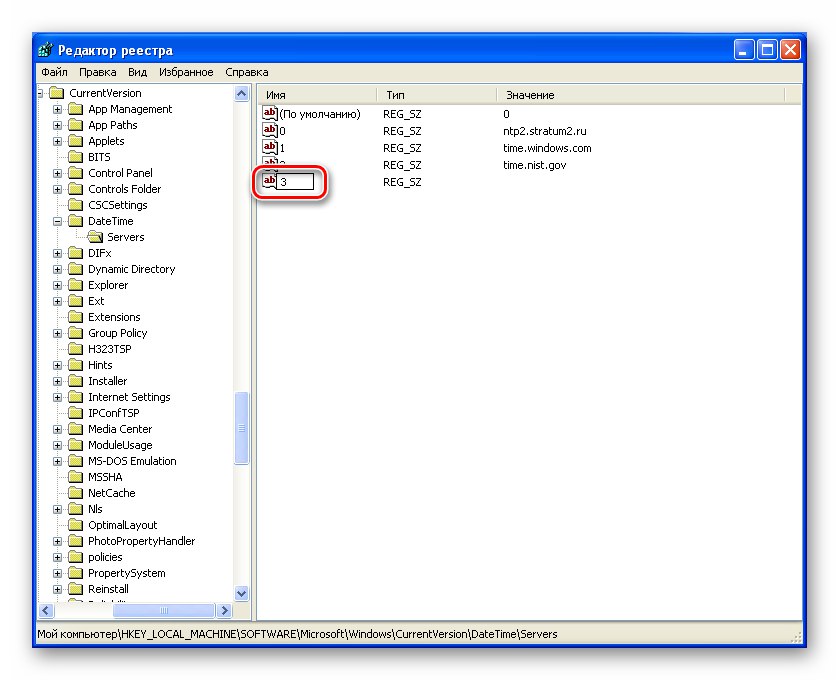The width and height of the screenshot is (839, 680).
Task: Click the tree horizontal scrollbar thumb
Action: 164,610
